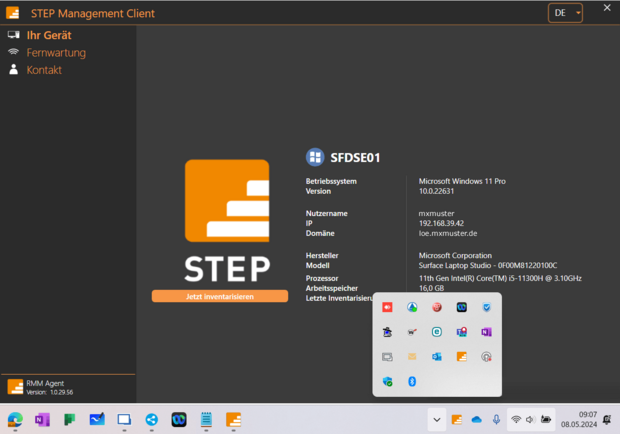Open the STEP taskbar icon
Image resolution: width=620 pixels, height=434 pixels.
tap(233, 419)
